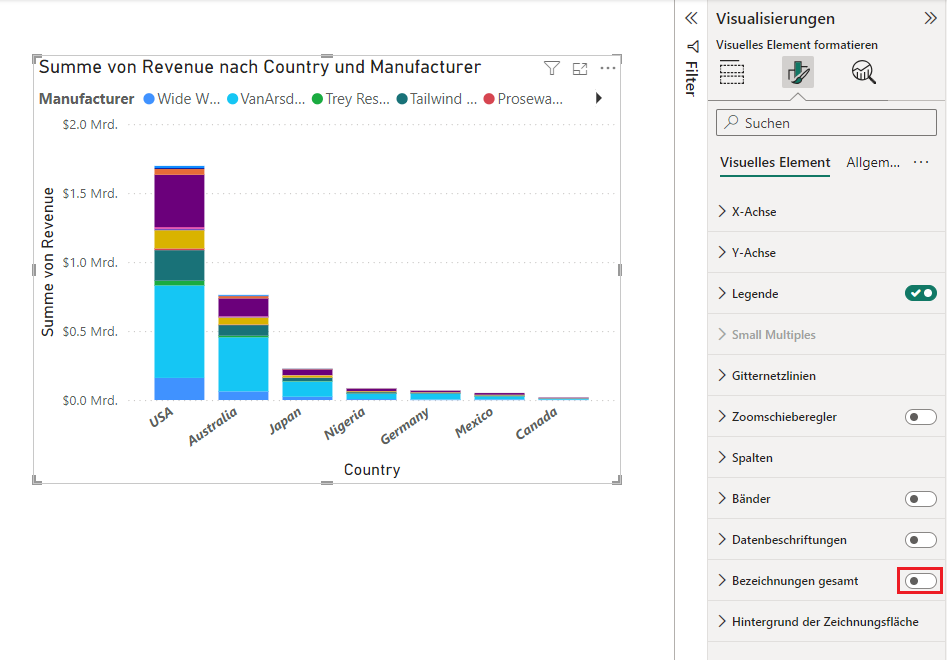
Task: Enable the Zoomschieberegler toggle
Action: 920,417
